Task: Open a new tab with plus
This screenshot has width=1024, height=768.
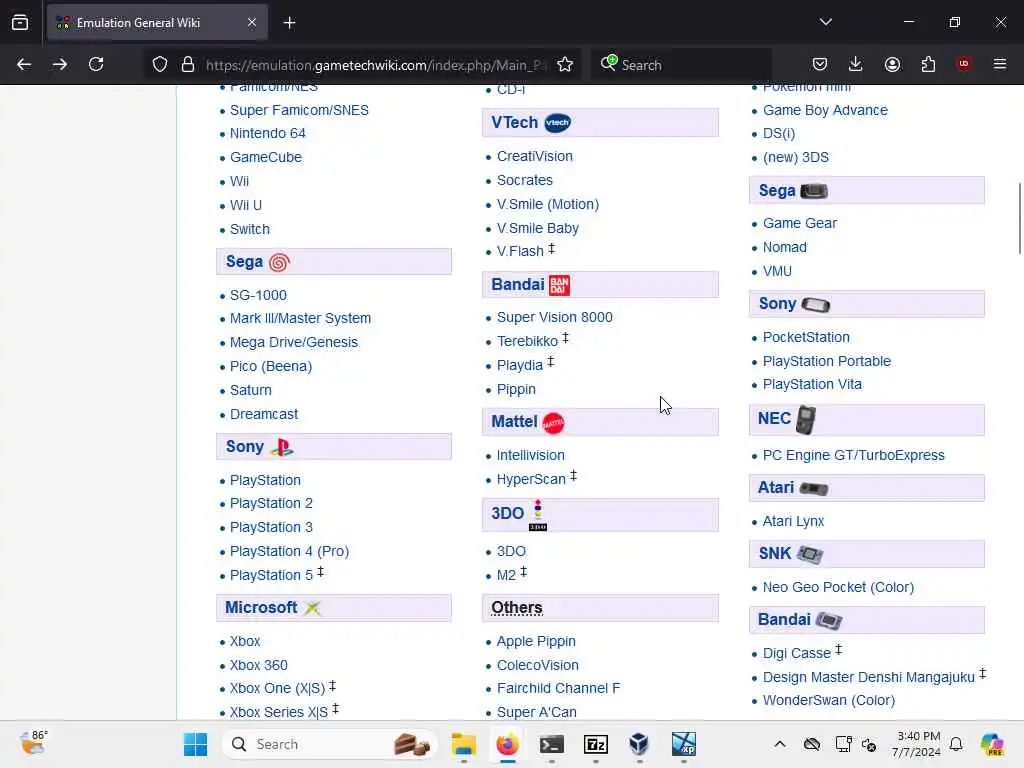Action: coord(289,23)
